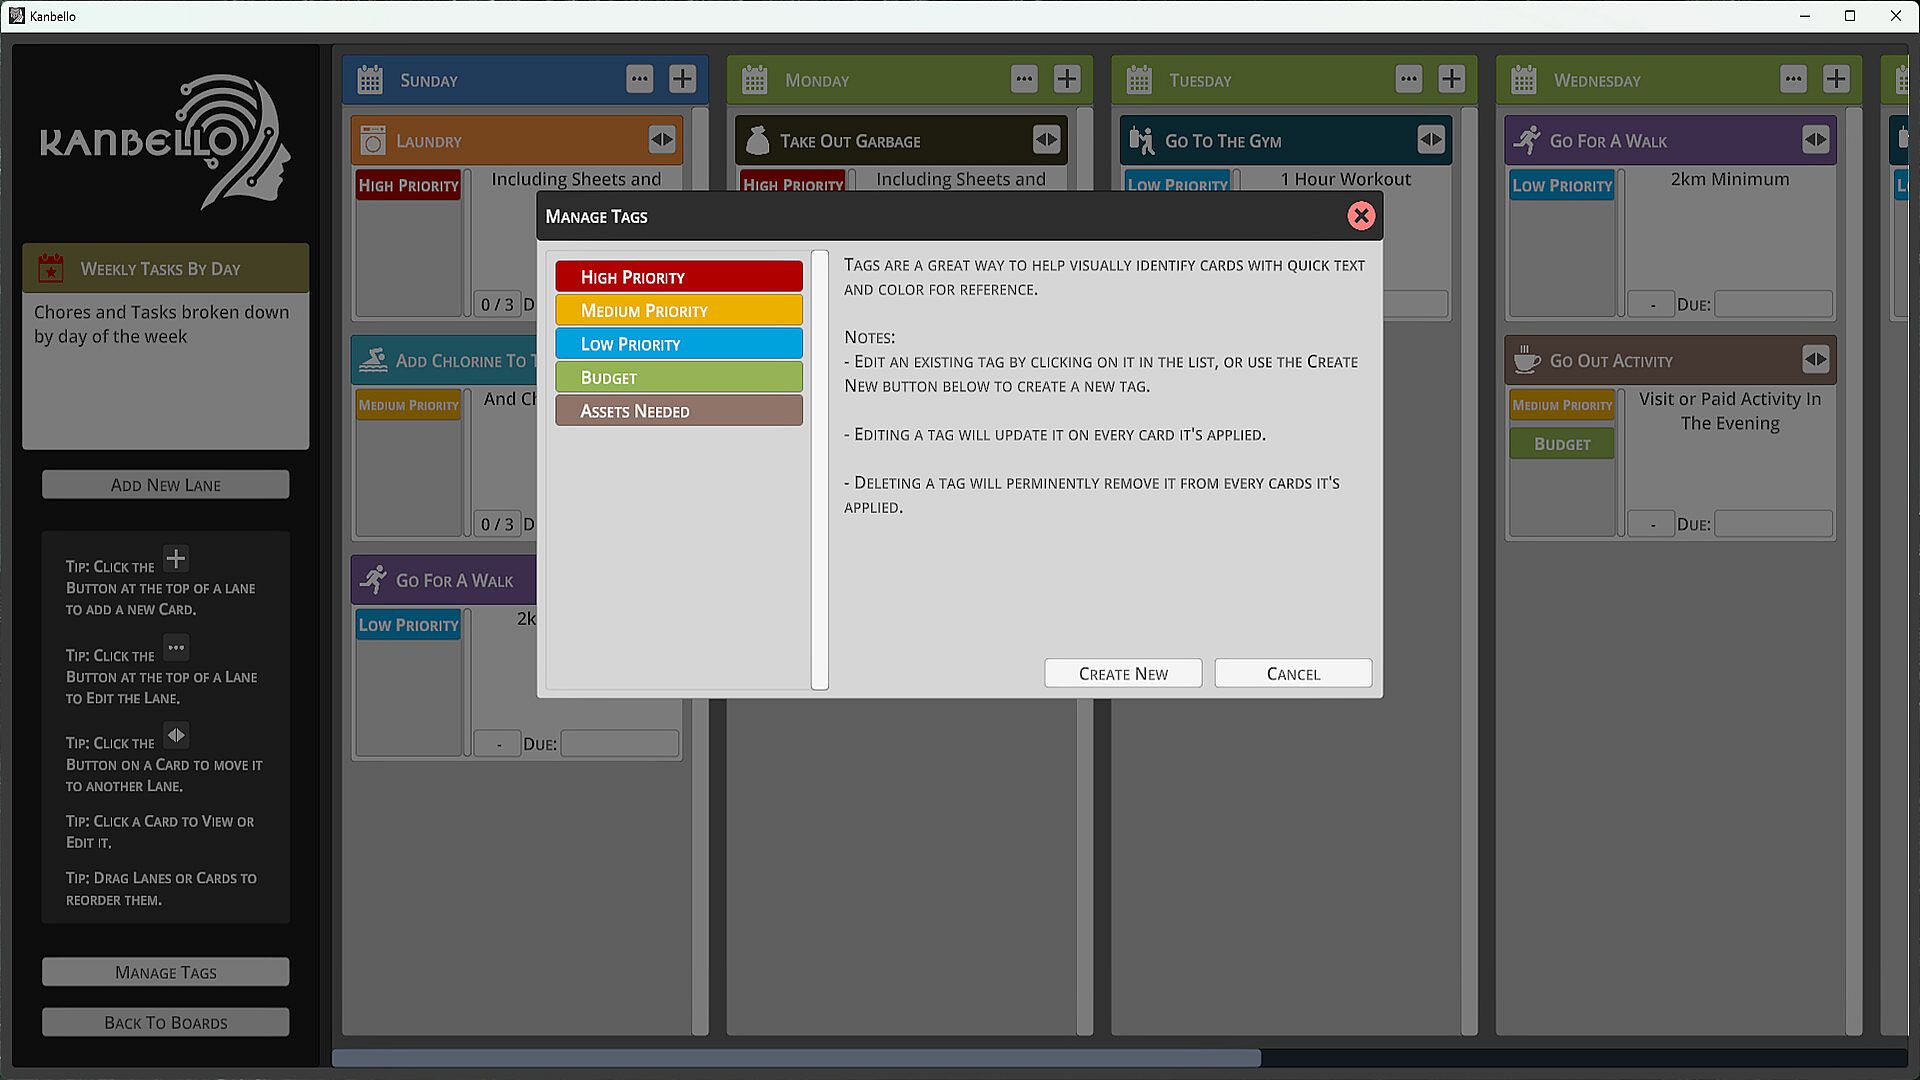Add a card to Wednesday lane

click(1836, 79)
